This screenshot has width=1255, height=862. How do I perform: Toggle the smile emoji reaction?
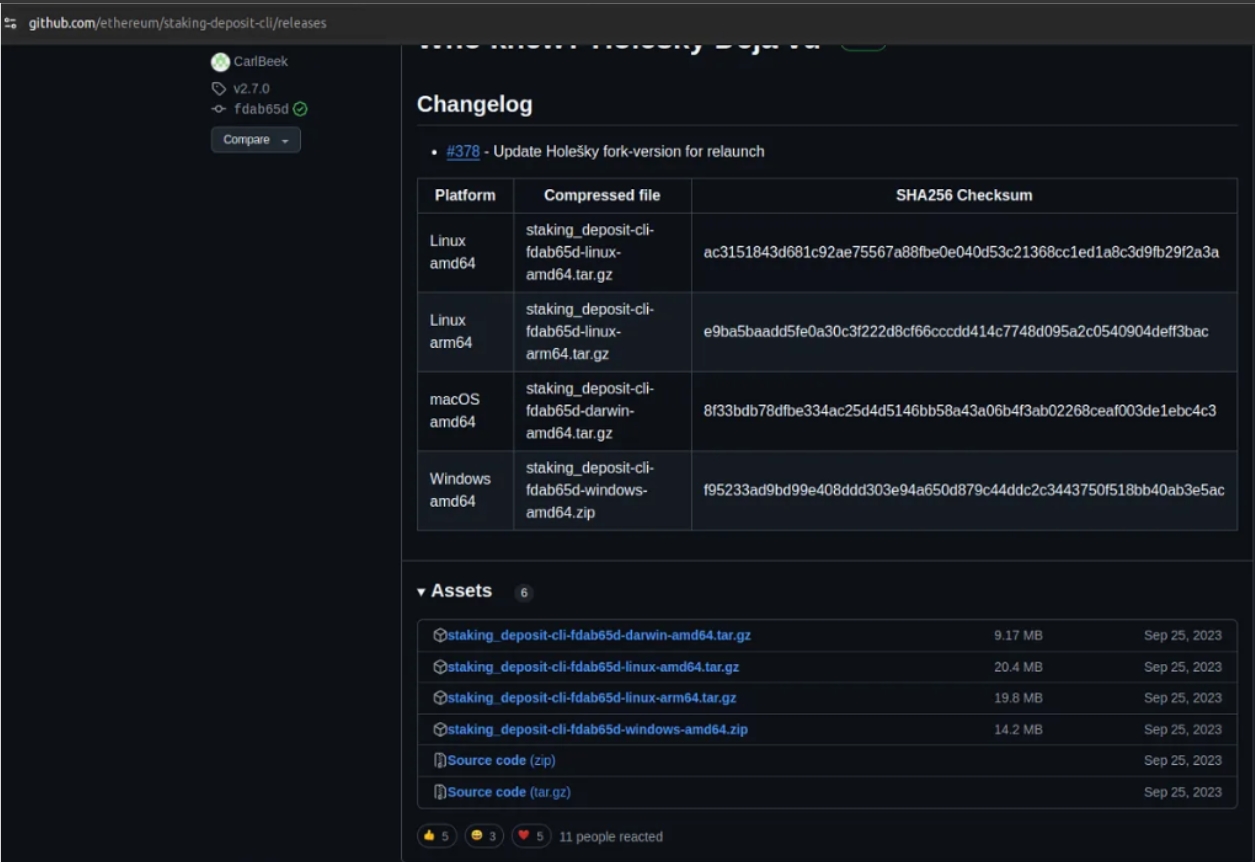[x=484, y=836]
